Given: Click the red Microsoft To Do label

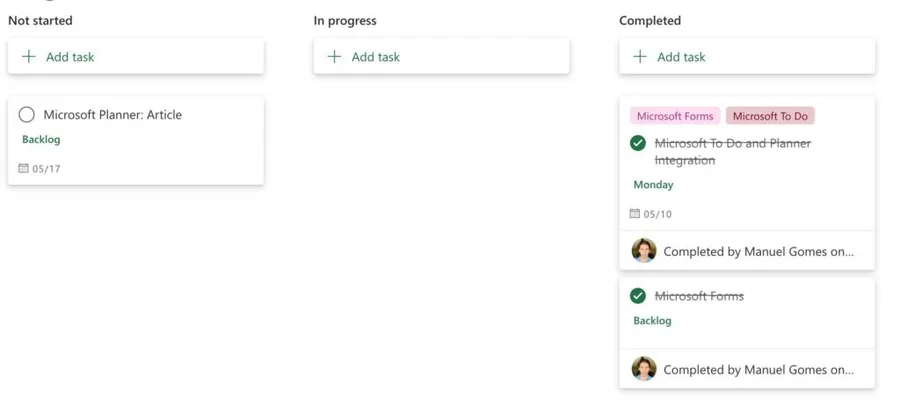Looking at the screenshot, I should (770, 116).
